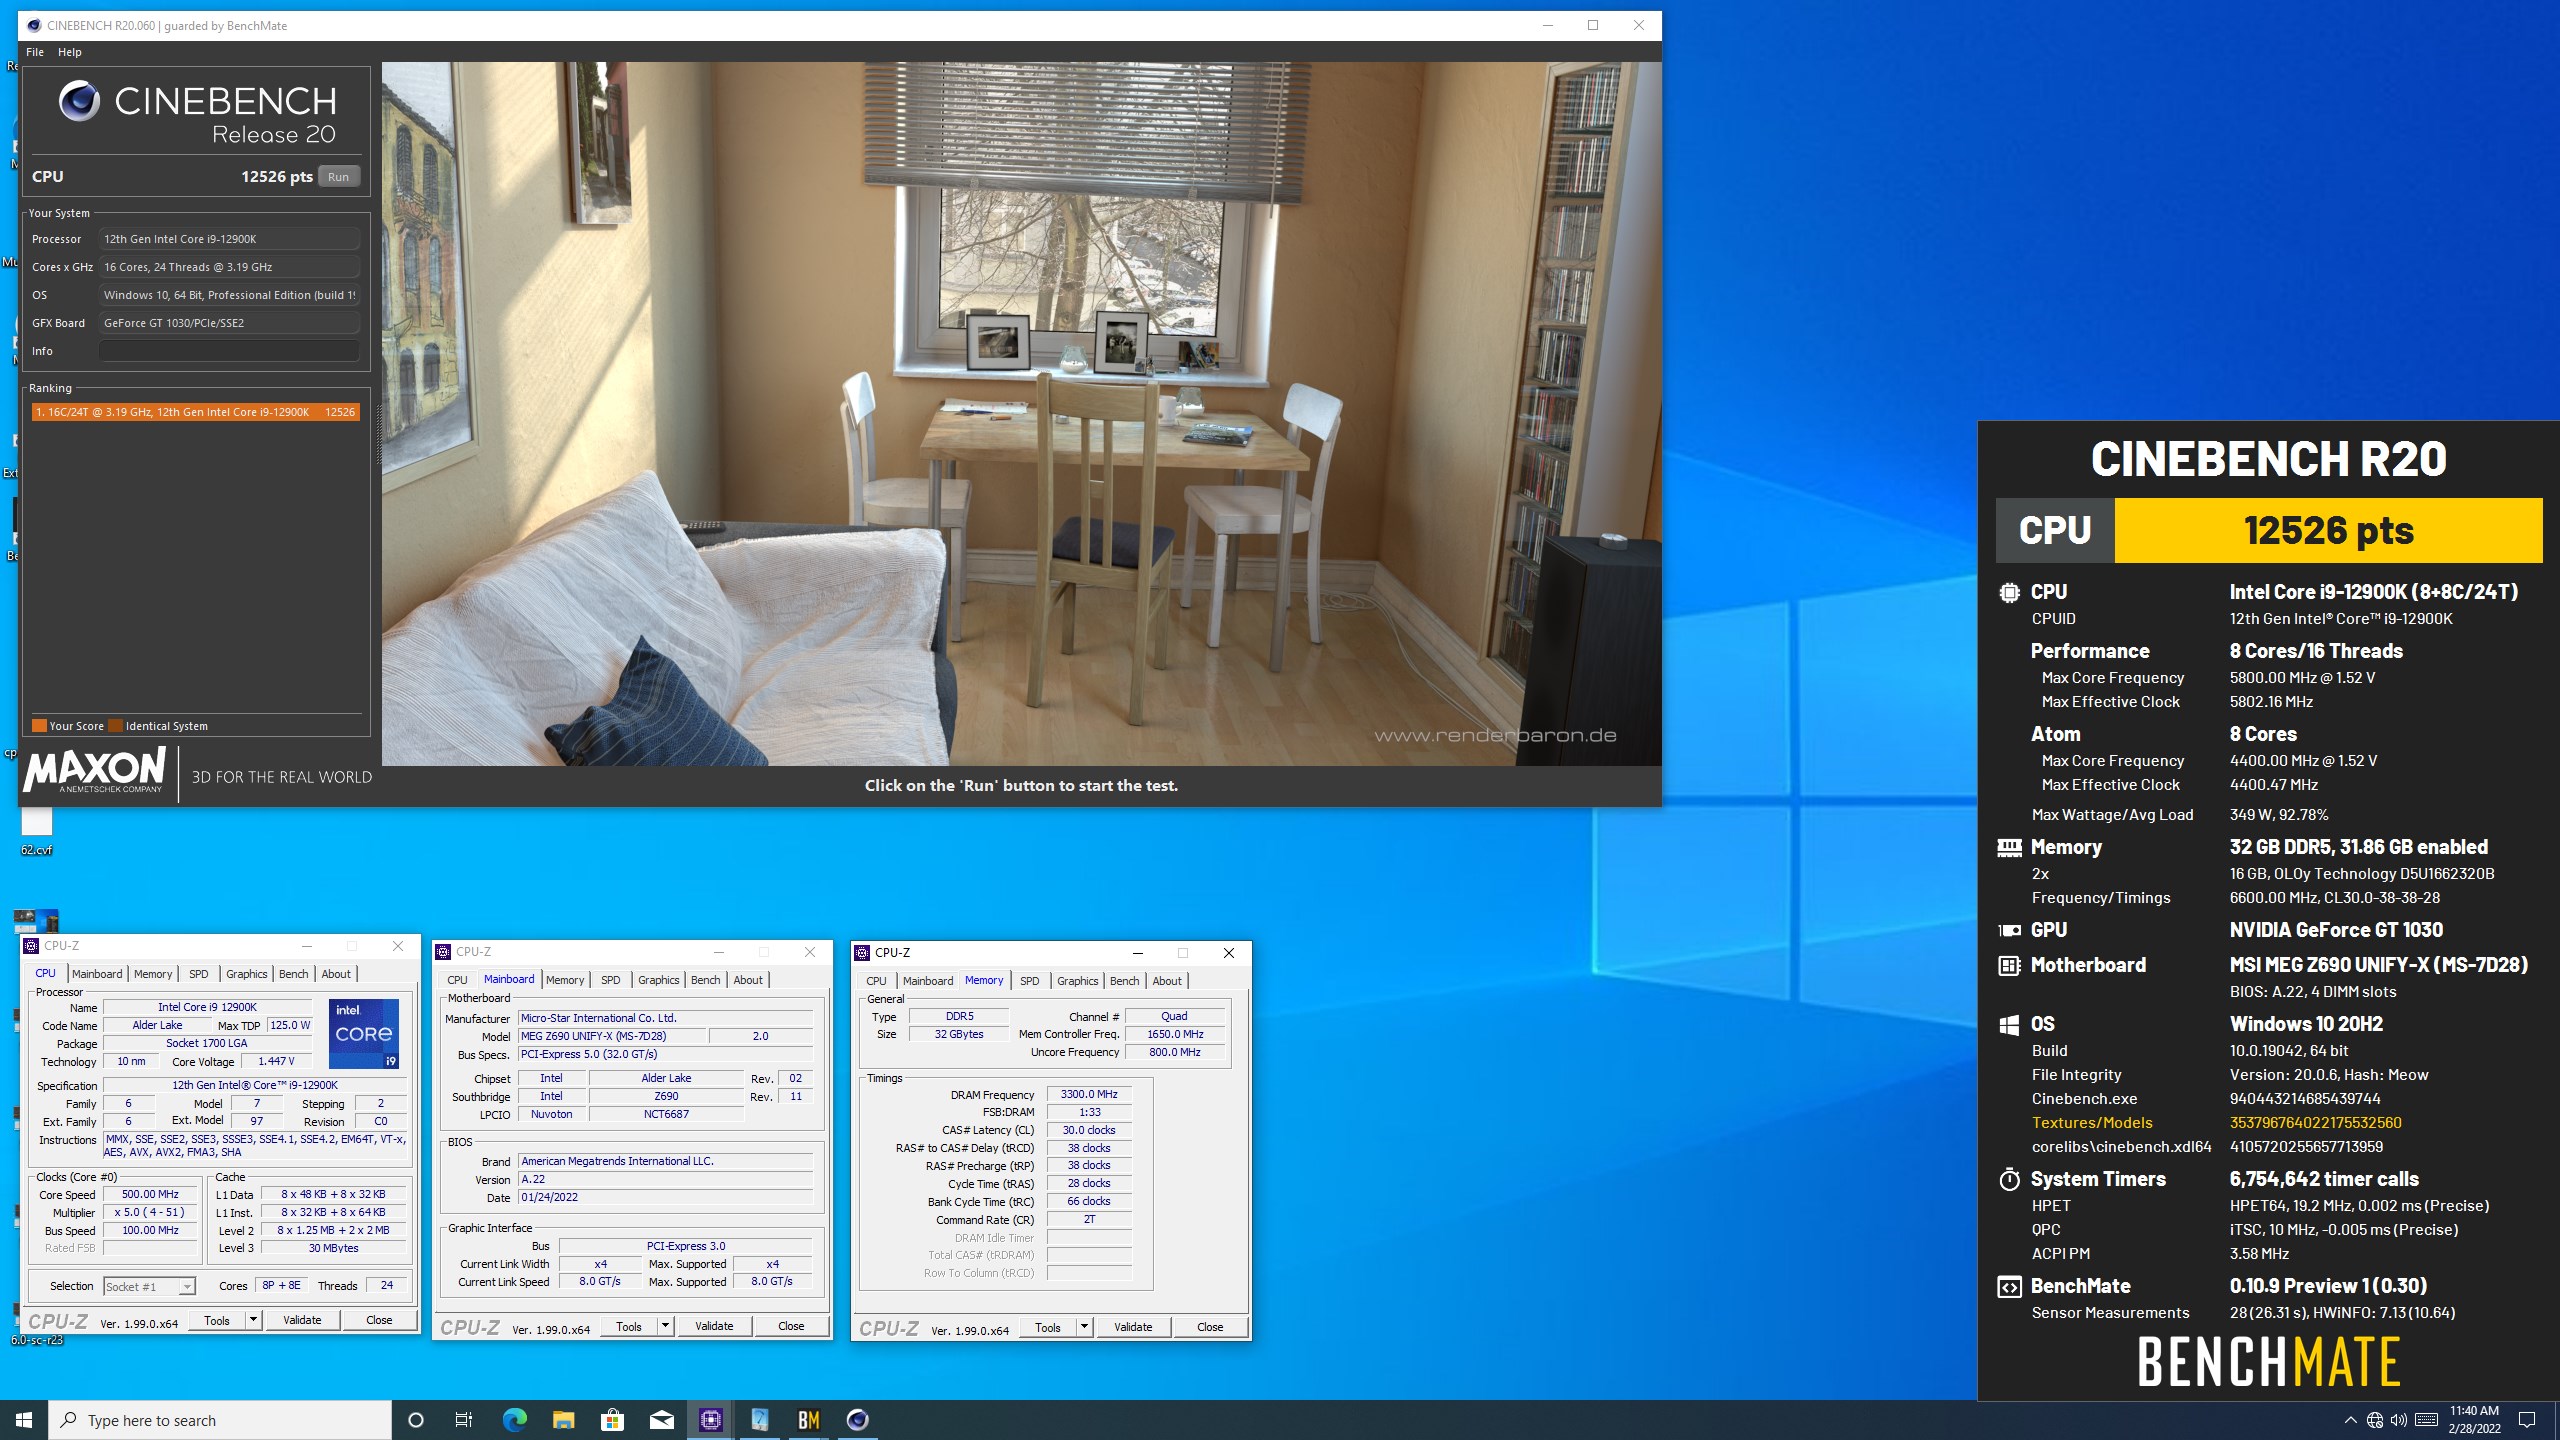Click Validate in the CPU-Z Memory window
This screenshot has height=1440, width=2560.
click(1133, 1327)
